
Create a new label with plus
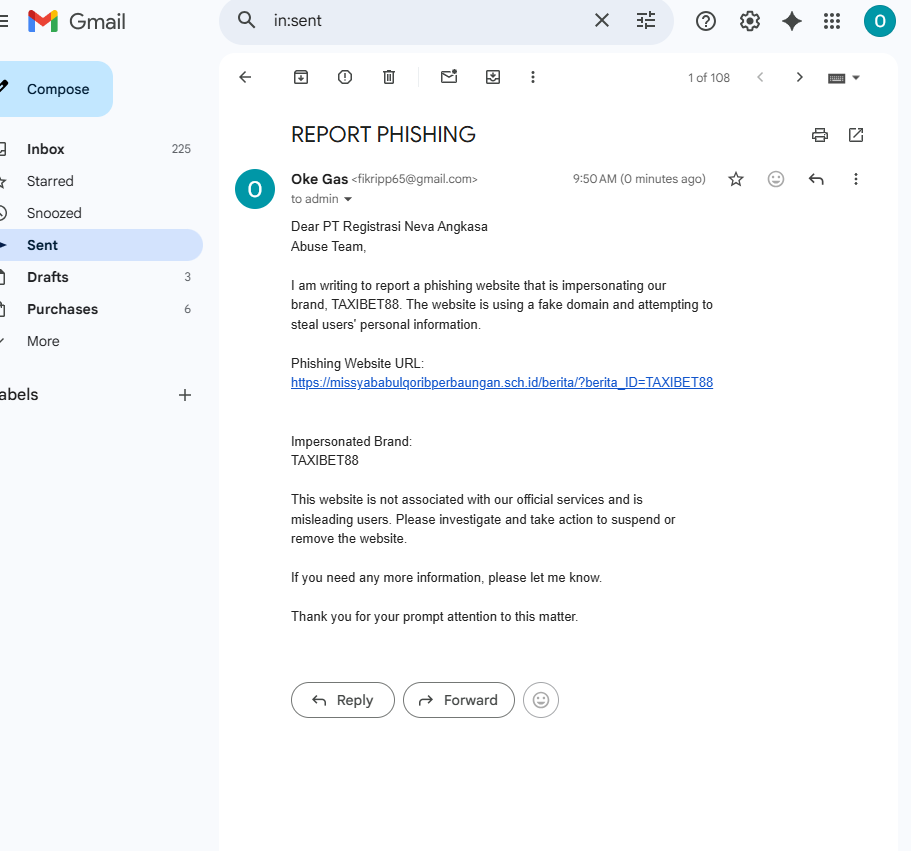coord(185,395)
